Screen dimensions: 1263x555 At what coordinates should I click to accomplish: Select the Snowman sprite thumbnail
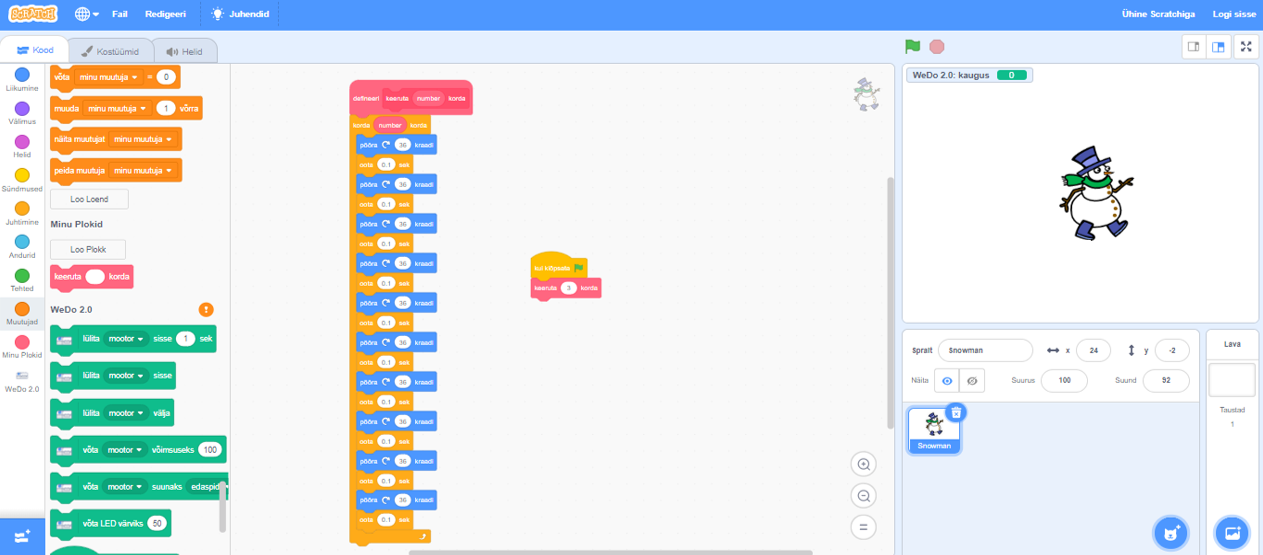934,430
